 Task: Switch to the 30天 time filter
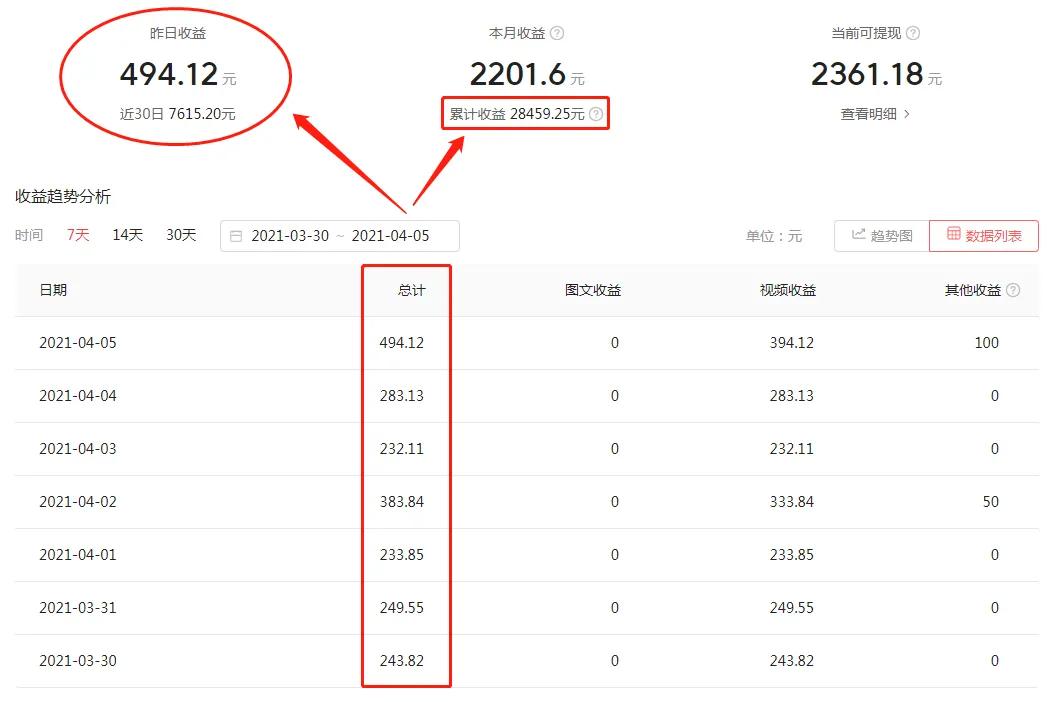coord(180,235)
